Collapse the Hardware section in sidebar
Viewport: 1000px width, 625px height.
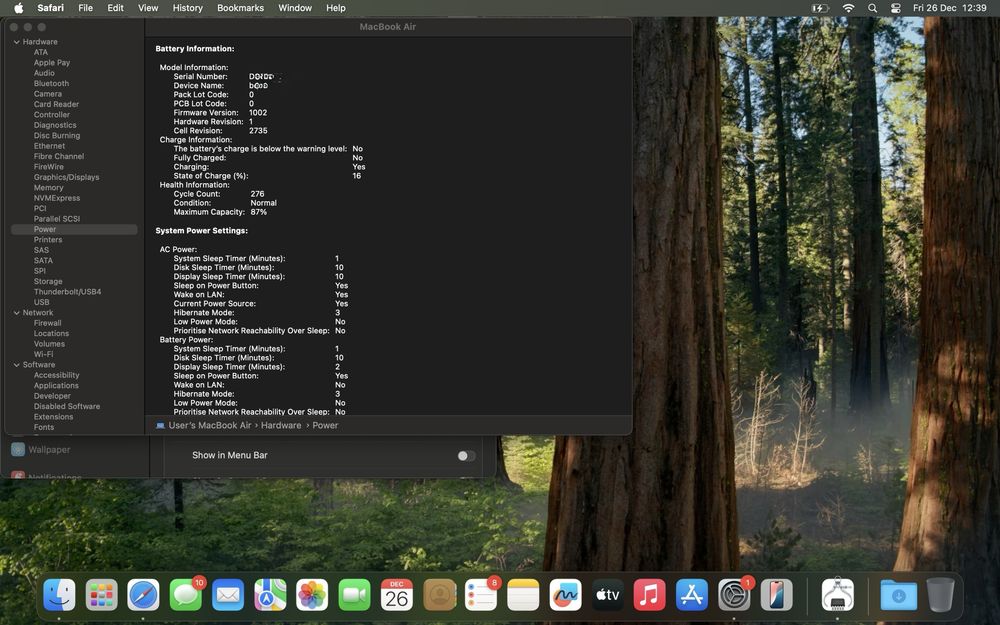[x=16, y=42]
